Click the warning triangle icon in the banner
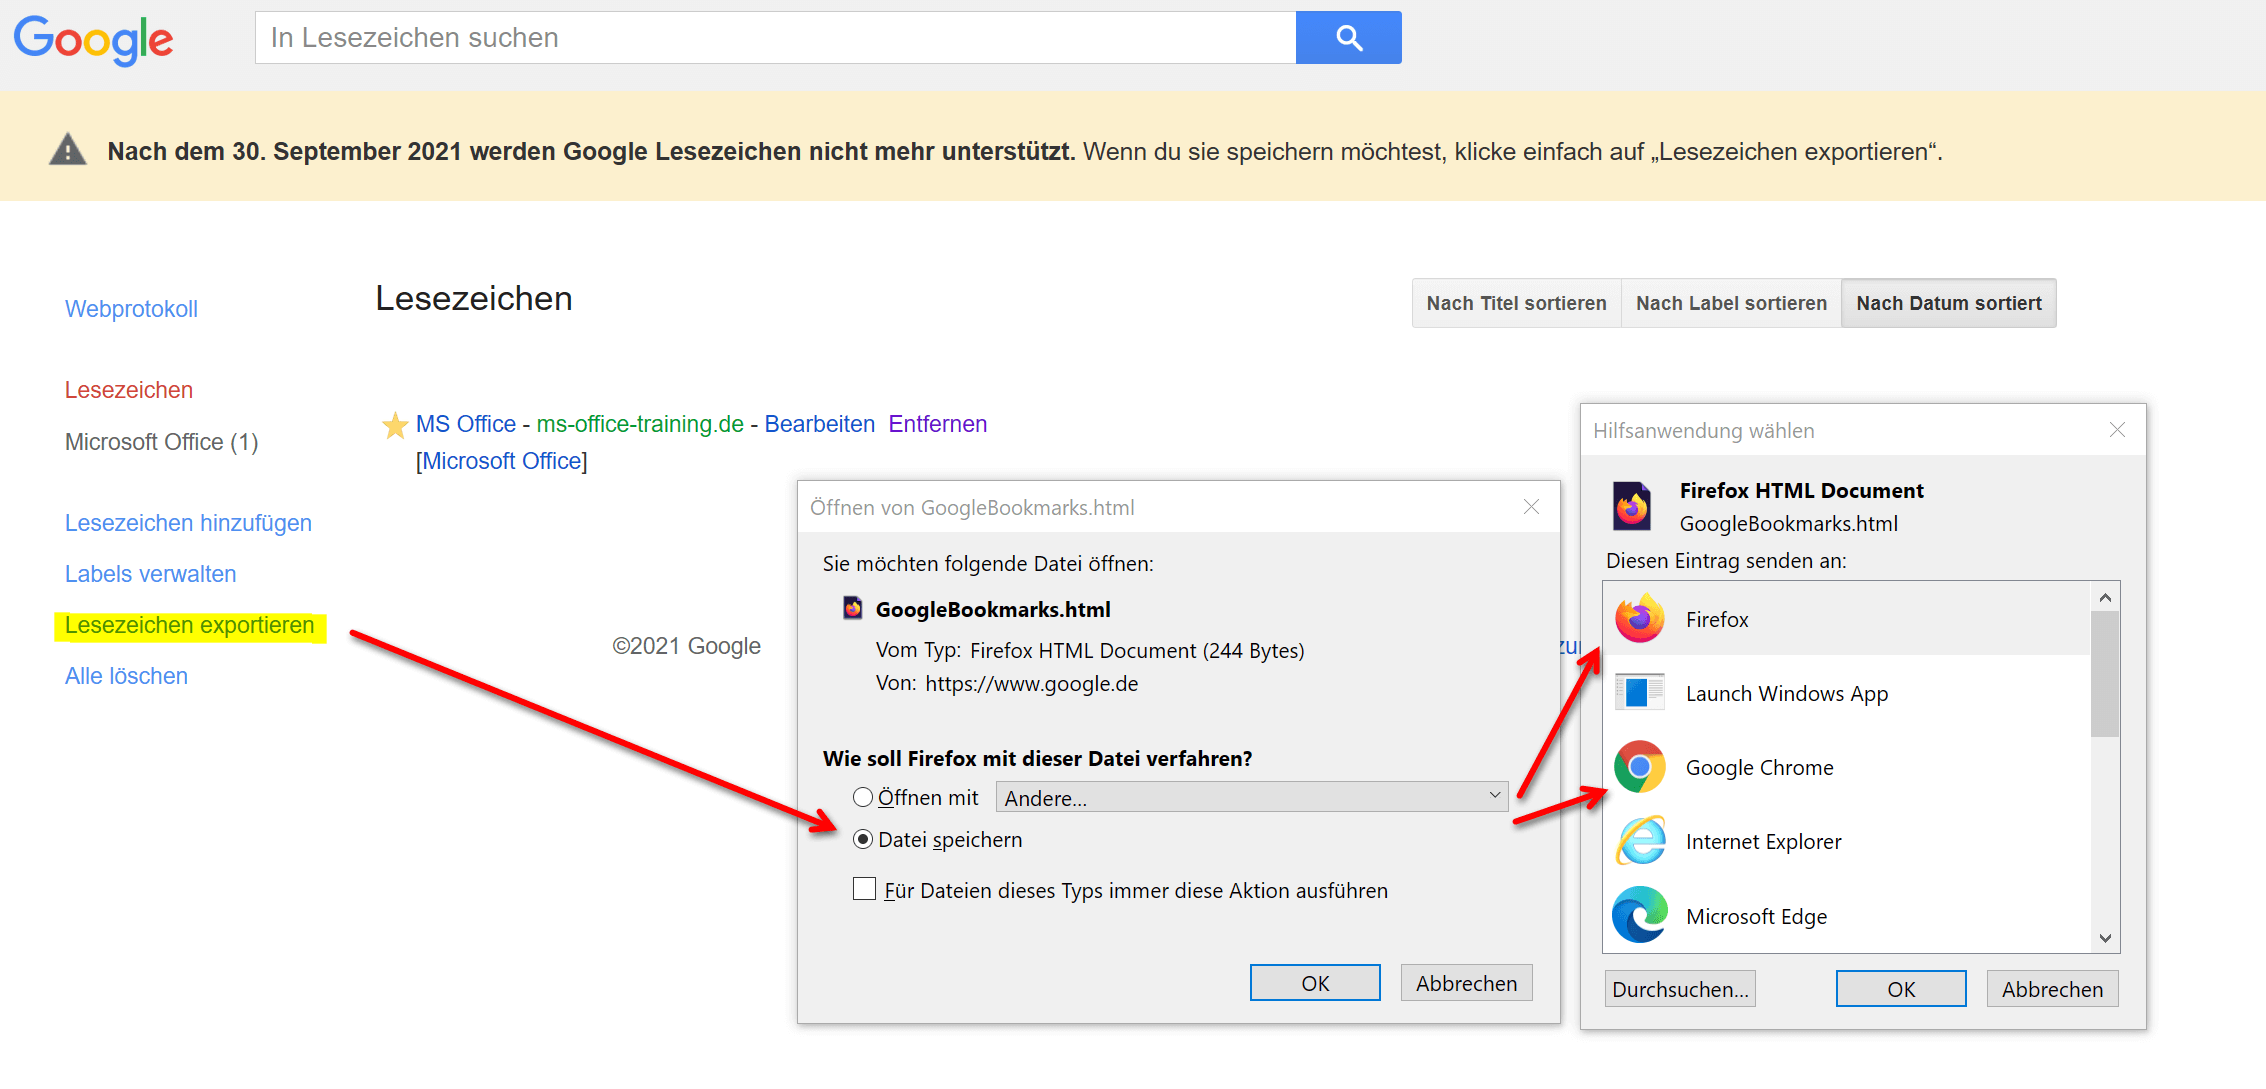The width and height of the screenshot is (2266, 1089). pos(68,149)
